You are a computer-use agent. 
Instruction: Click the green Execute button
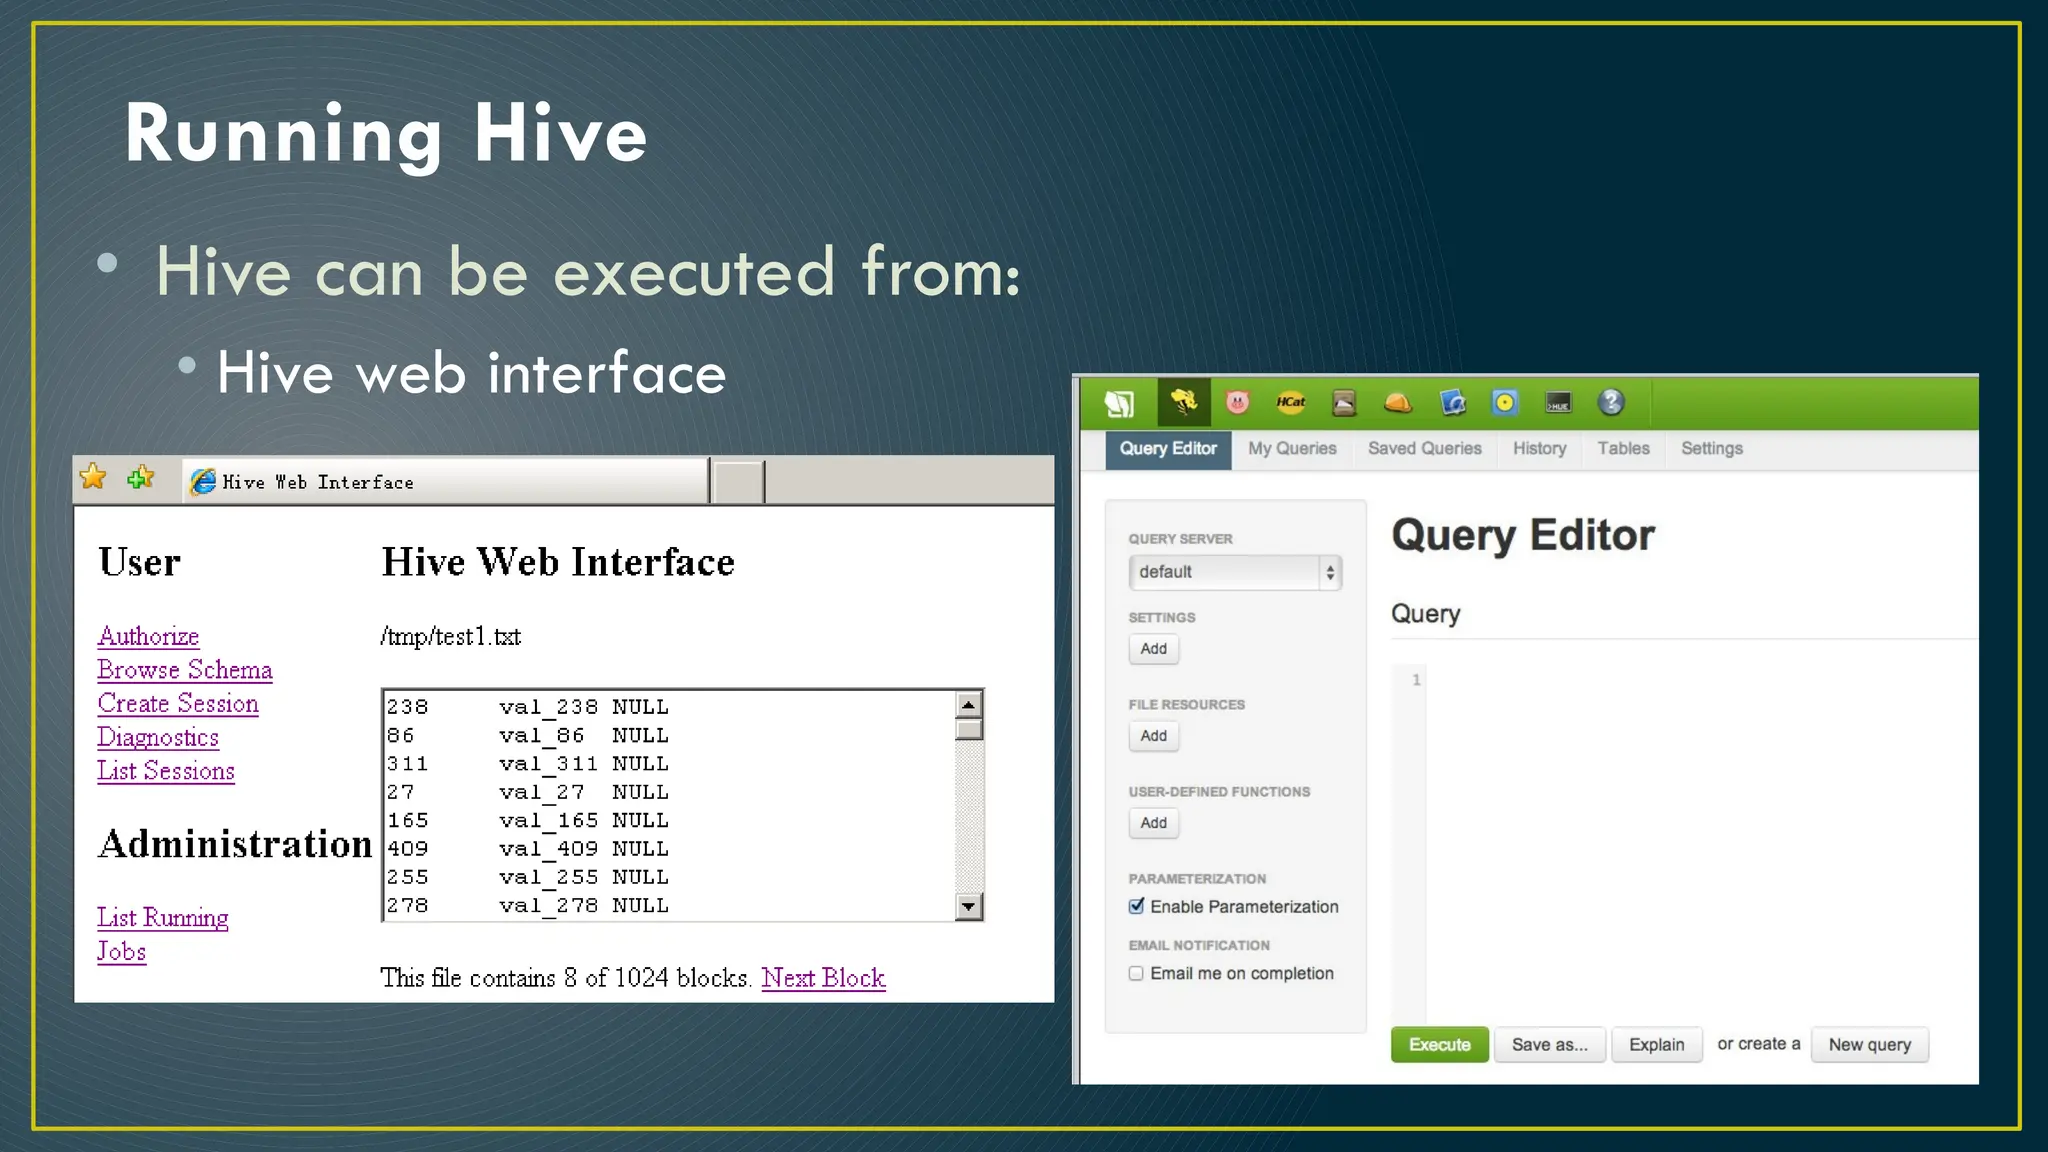pos(1440,1045)
